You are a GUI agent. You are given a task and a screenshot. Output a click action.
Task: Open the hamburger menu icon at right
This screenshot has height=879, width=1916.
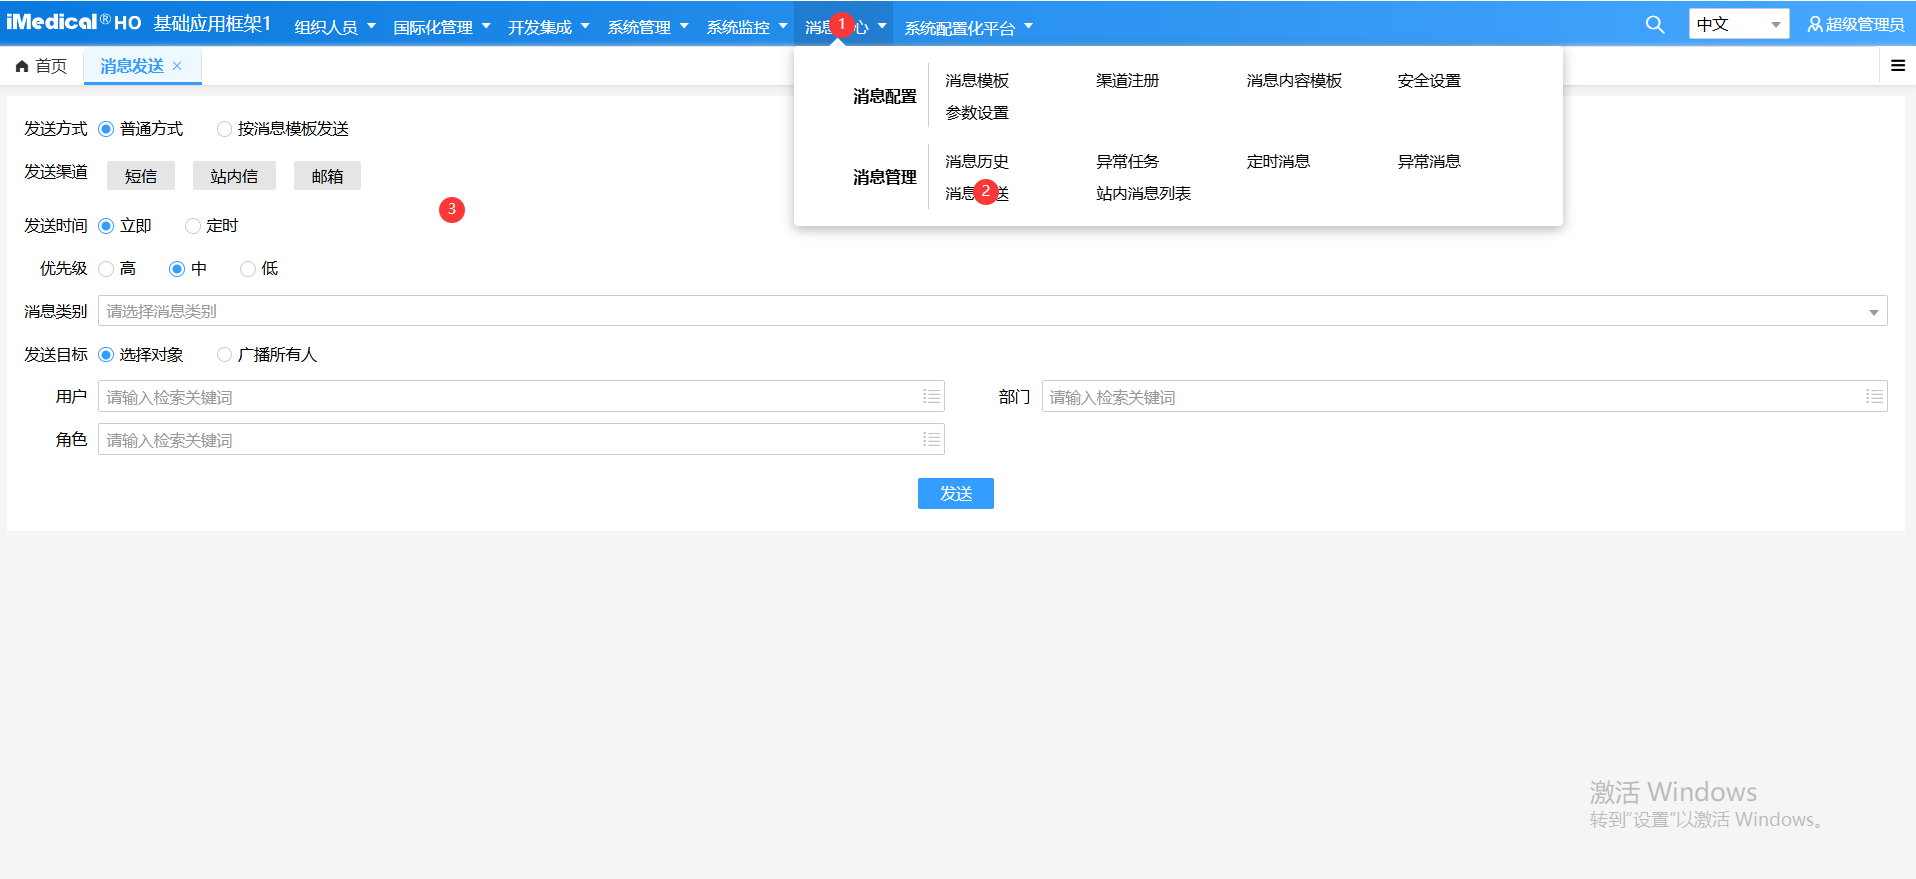(x=1897, y=66)
